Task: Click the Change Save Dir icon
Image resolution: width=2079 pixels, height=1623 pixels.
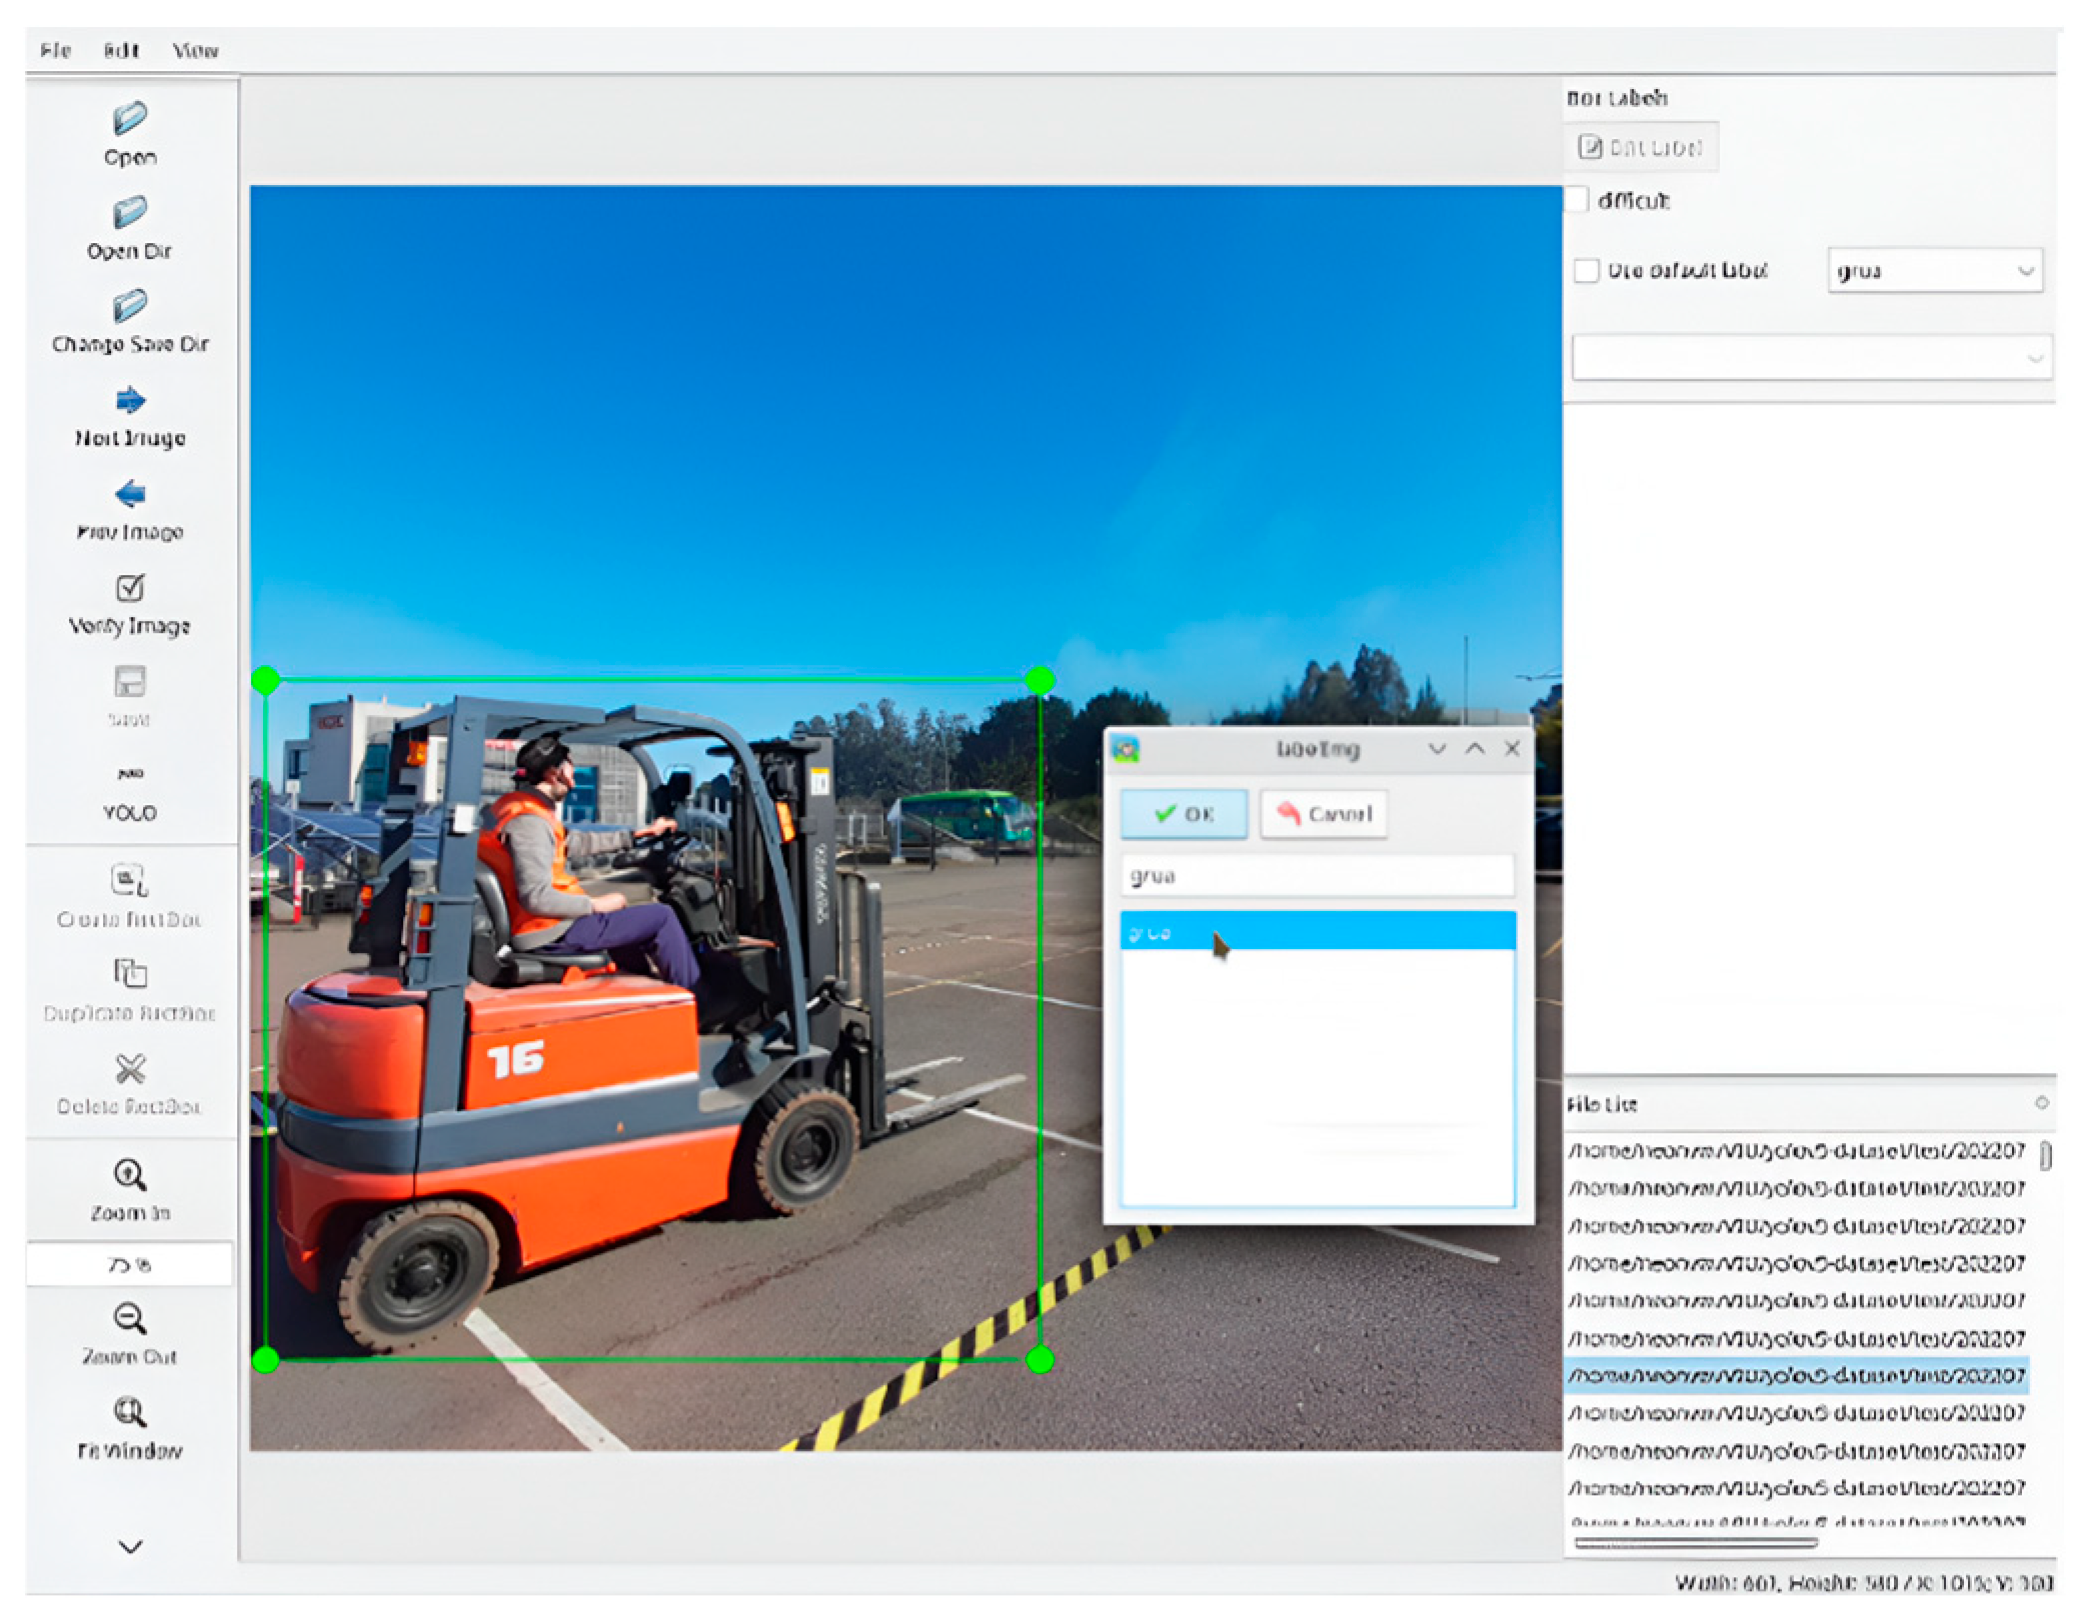Action: [130, 306]
